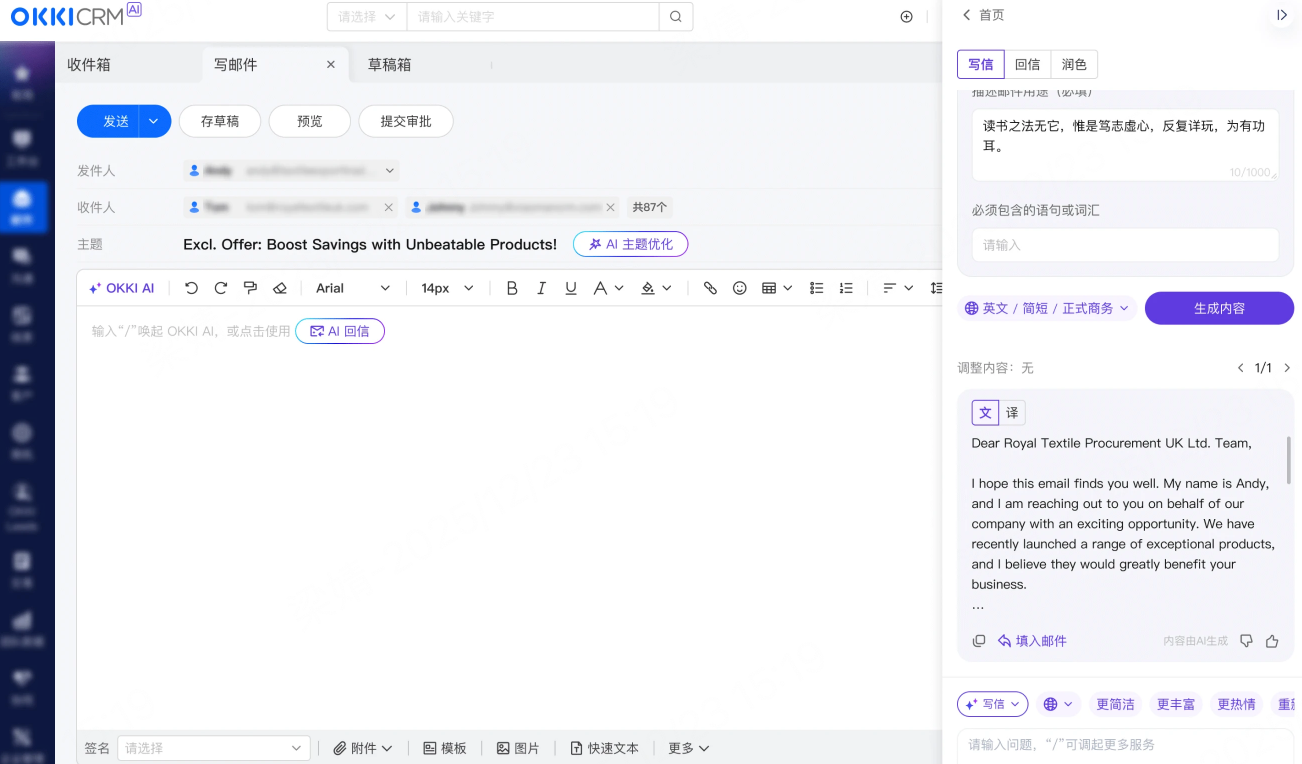Image resolution: width=1302 pixels, height=764 pixels.
Task: Open the emoji picker icon
Action: point(740,288)
